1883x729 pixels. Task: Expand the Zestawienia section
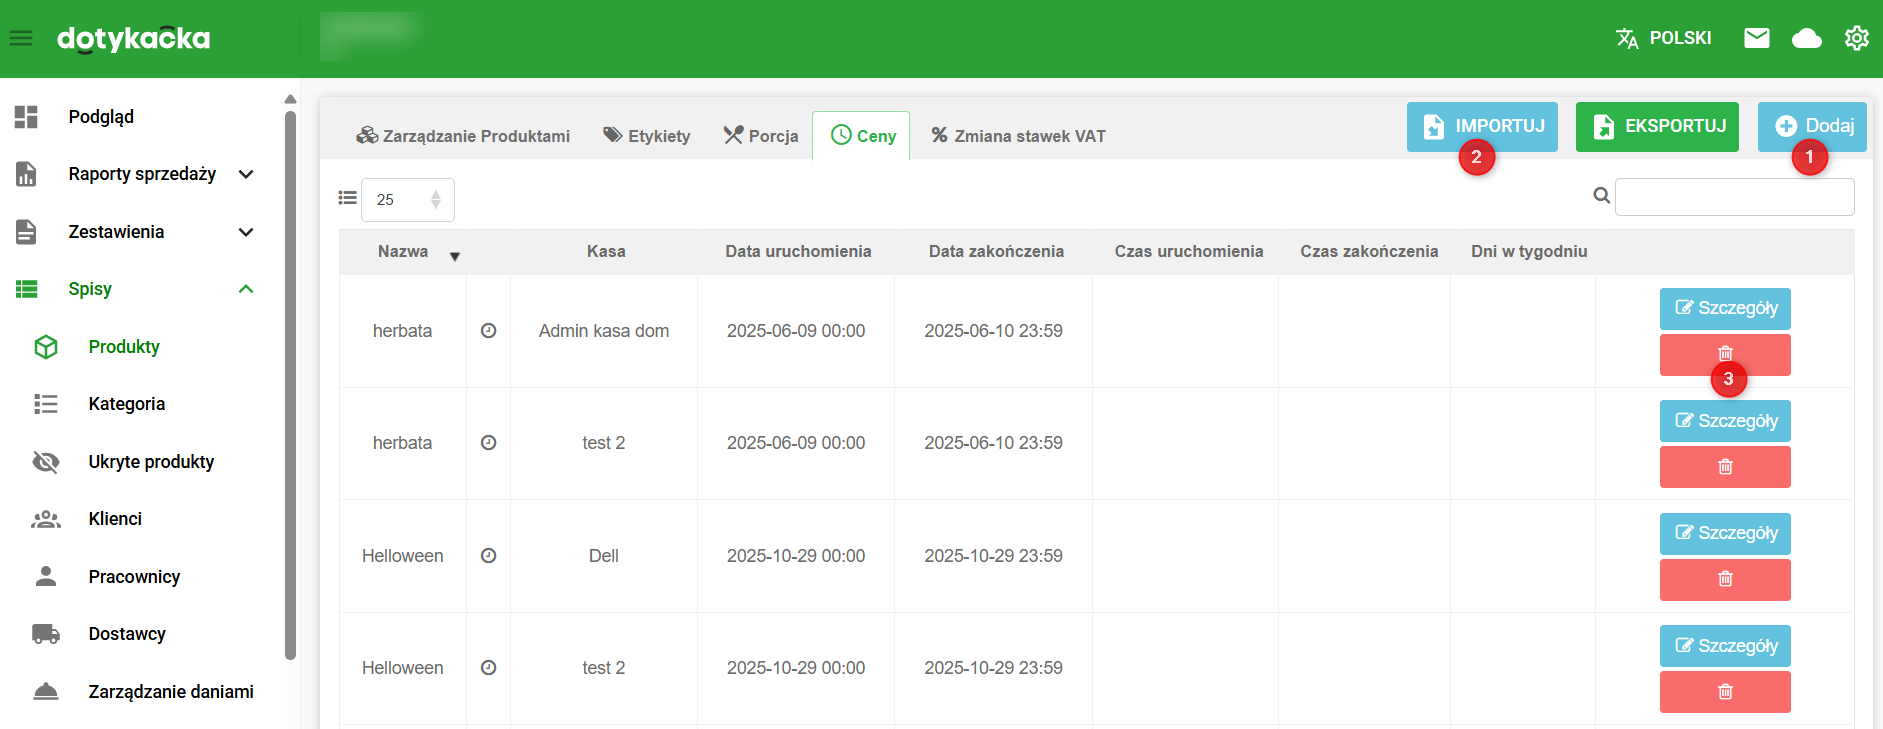(x=245, y=232)
